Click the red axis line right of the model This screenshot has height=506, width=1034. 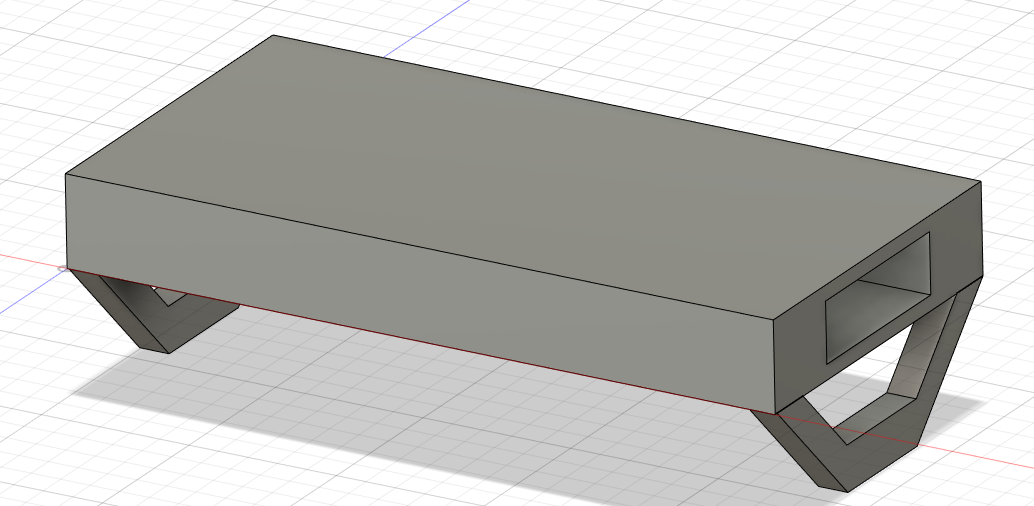[976, 456]
